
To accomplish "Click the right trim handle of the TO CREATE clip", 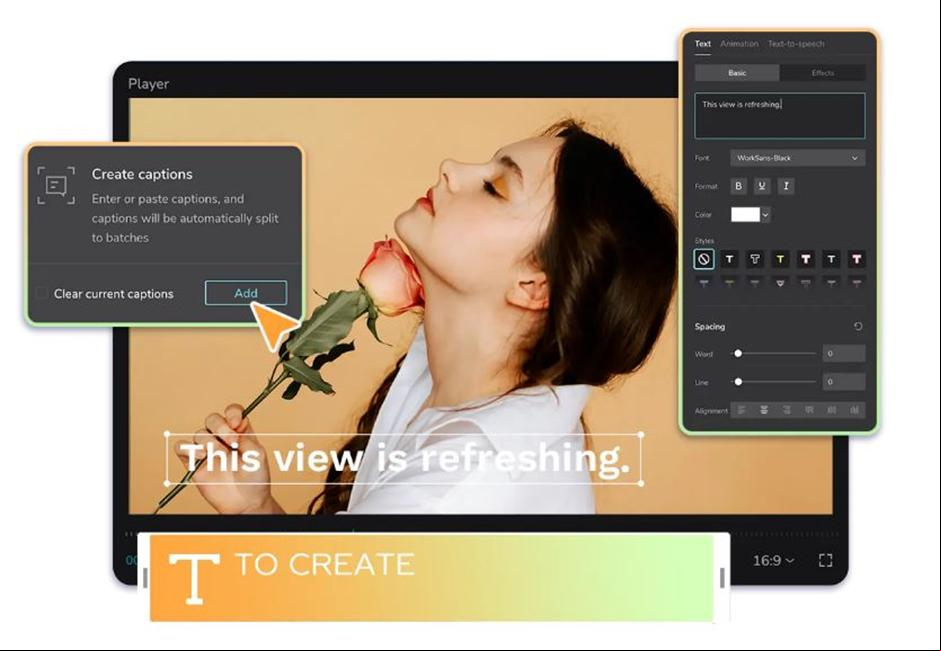I will [x=722, y=577].
